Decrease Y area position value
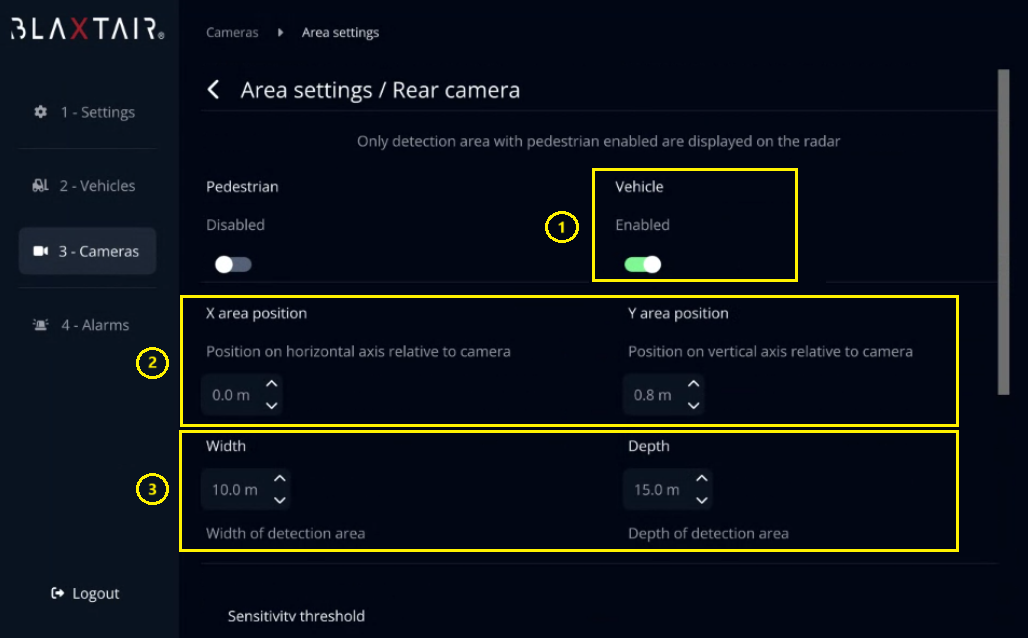The height and width of the screenshot is (638, 1028). (693, 404)
